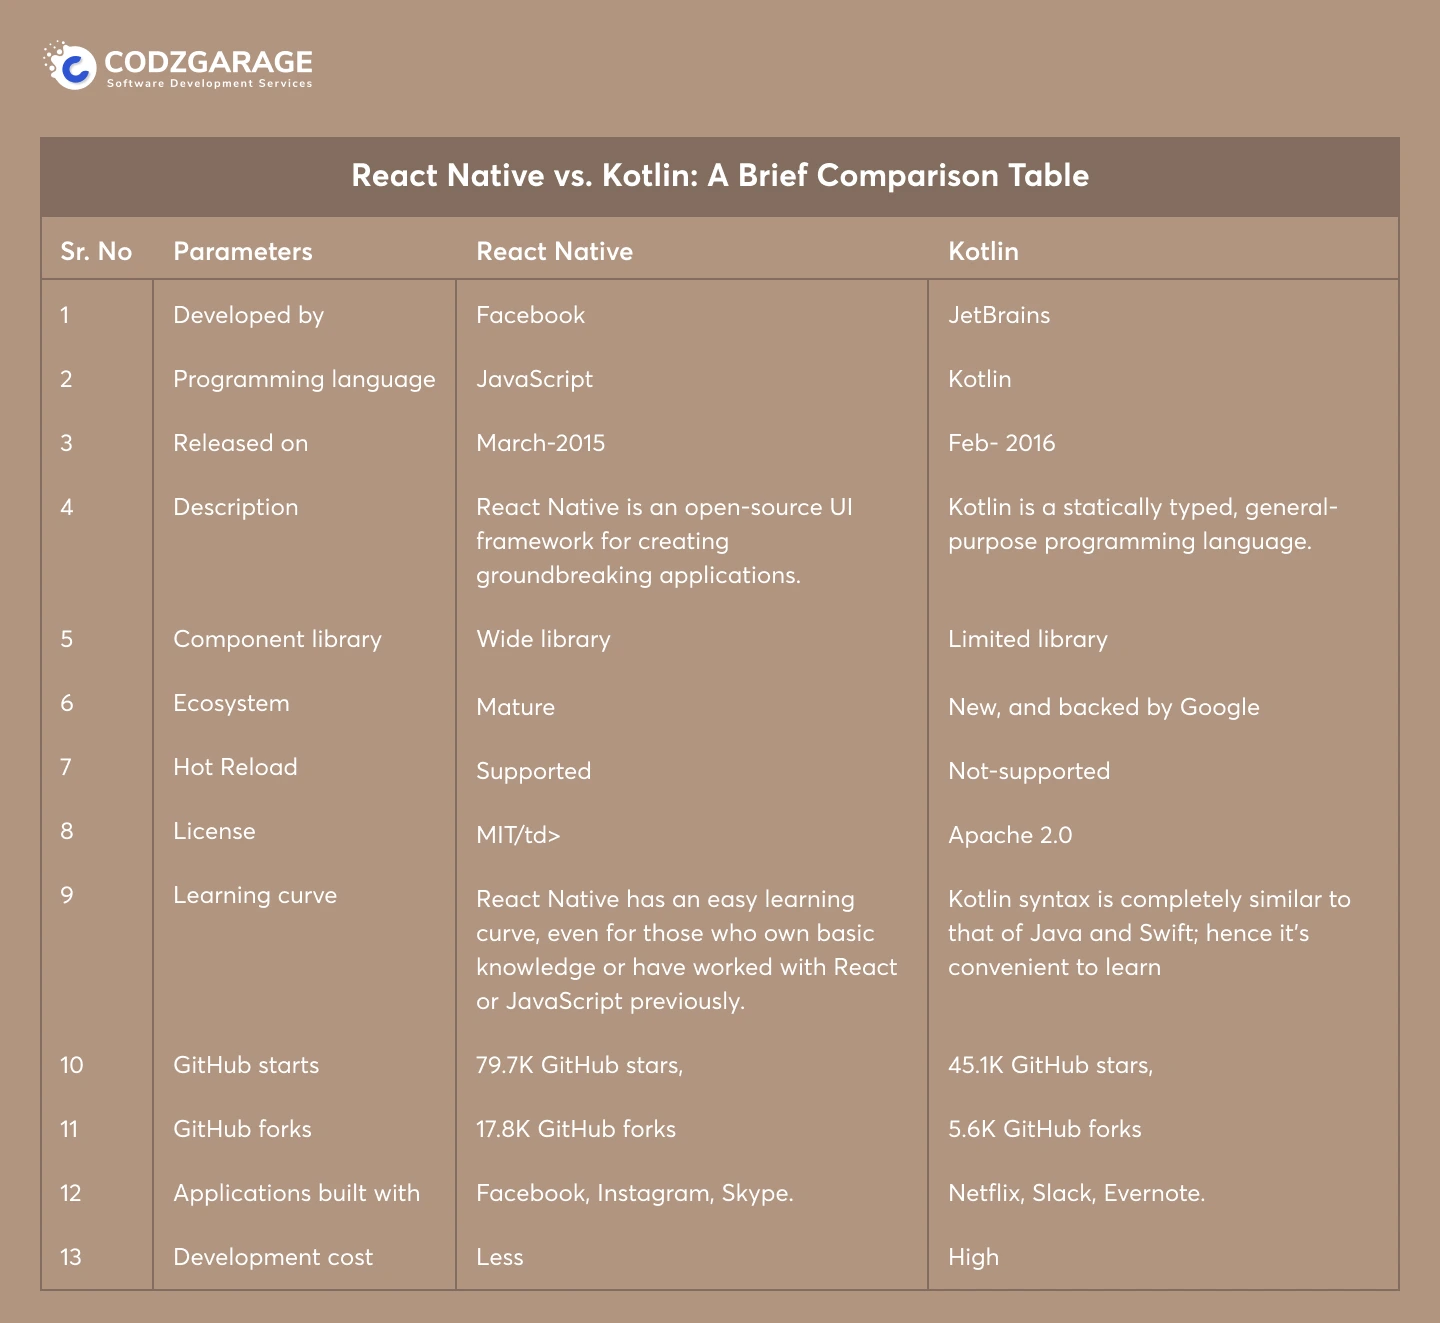The width and height of the screenshot is (1440, 1323).
Task: Select the 'Hot Reload' parameter cell
Action: [235, 767]
